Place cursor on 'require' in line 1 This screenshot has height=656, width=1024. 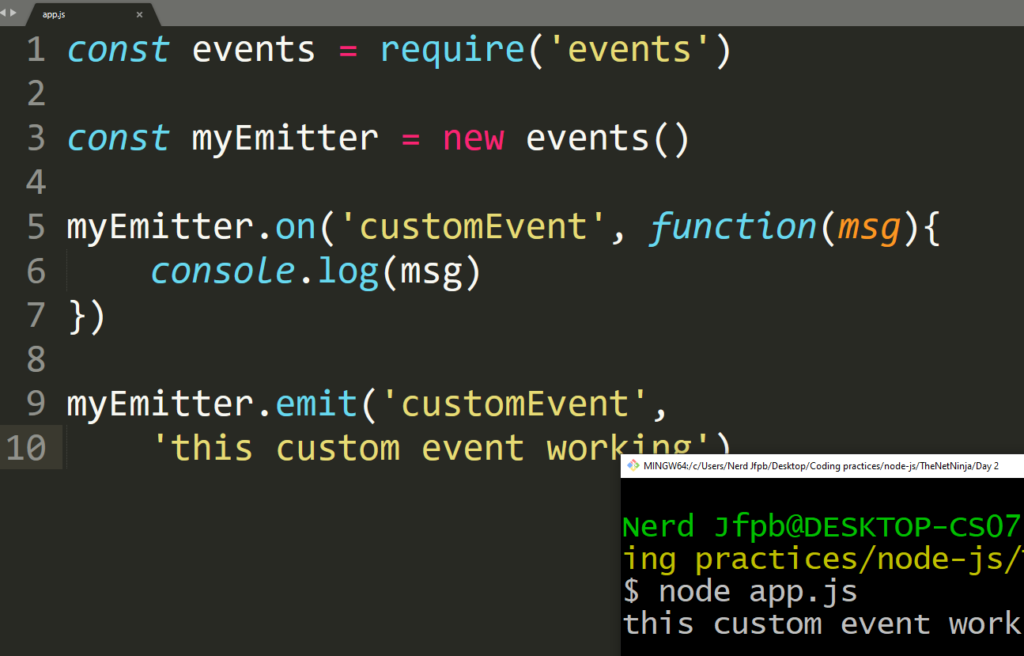[x=453, y=51]
